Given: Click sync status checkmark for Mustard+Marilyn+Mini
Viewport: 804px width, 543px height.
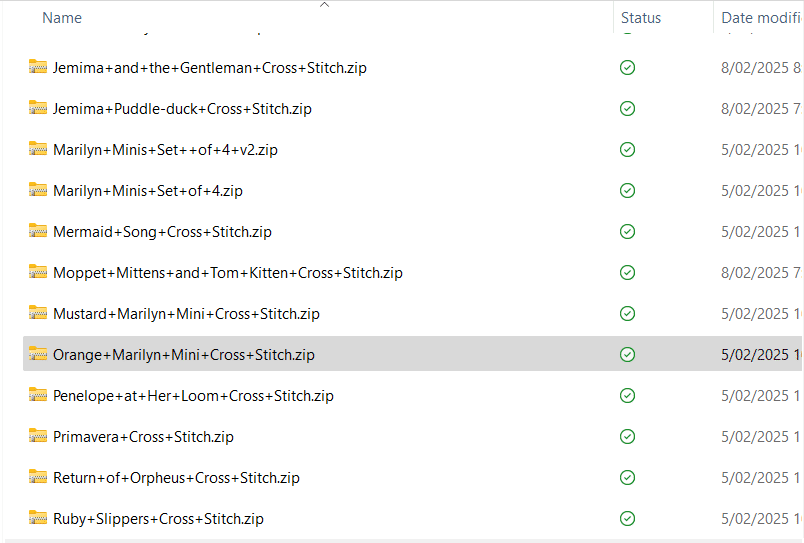Looking at the screenshot, I should pyautogui.click(x=627, y=313).
